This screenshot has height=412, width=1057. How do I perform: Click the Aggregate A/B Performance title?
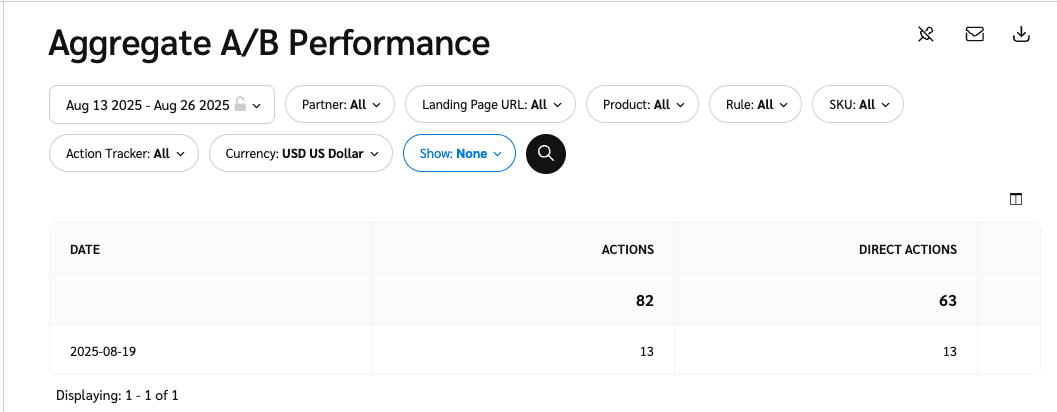pyautogui.click(x=269, y=42)
